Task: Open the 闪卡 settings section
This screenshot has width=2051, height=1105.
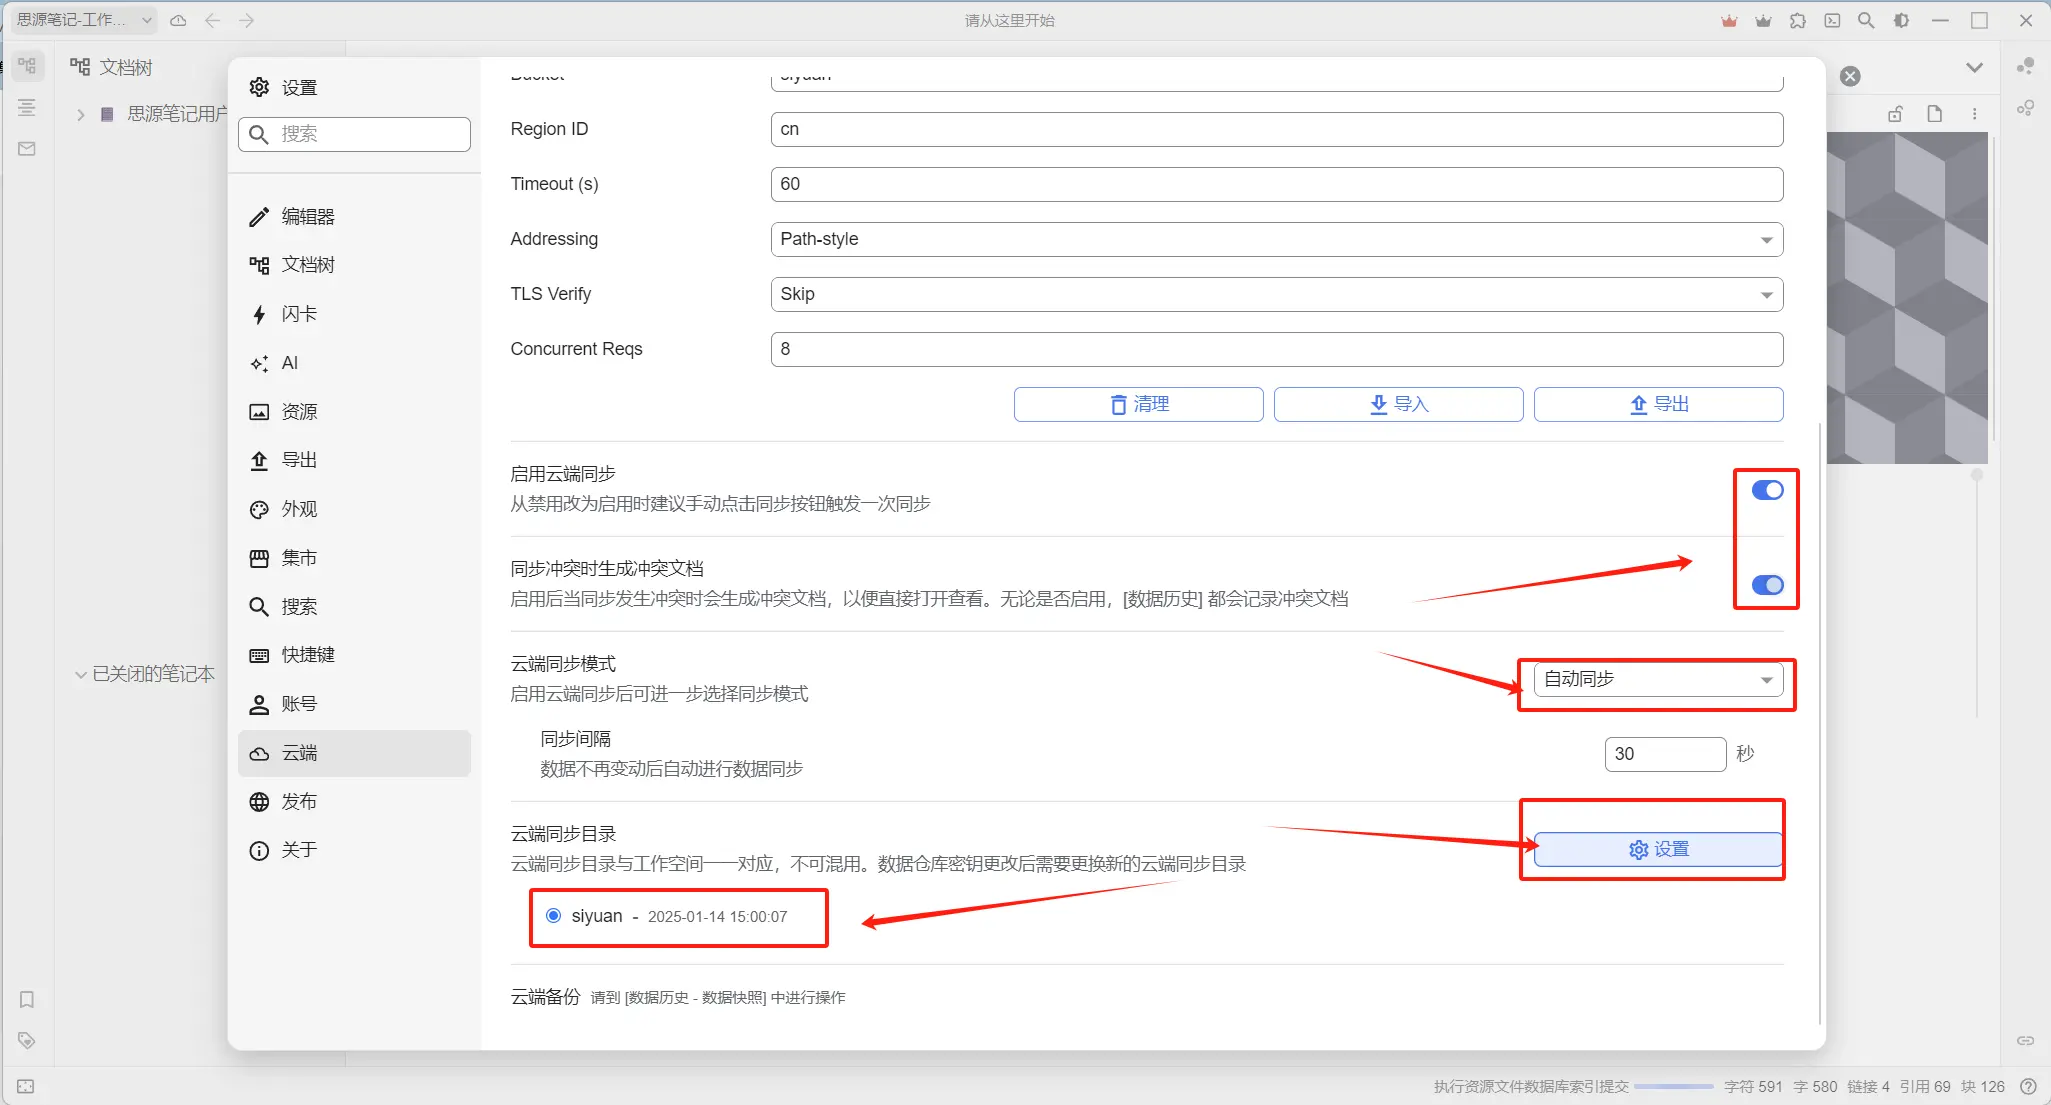Action: click(354, 314)
